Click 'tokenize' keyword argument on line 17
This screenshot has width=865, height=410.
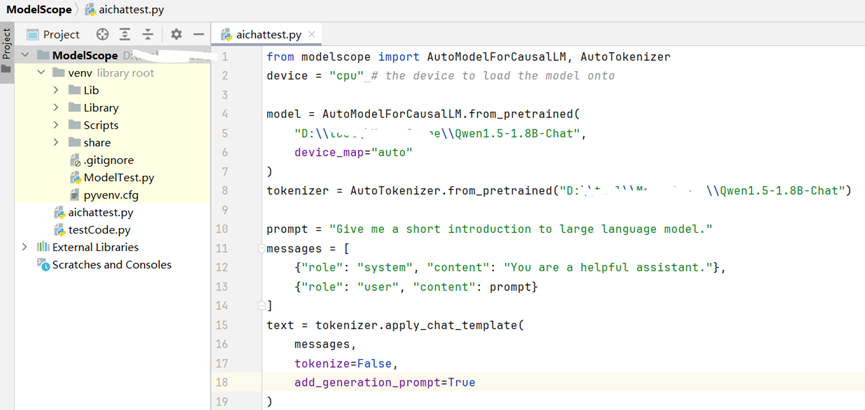(322, 364)
